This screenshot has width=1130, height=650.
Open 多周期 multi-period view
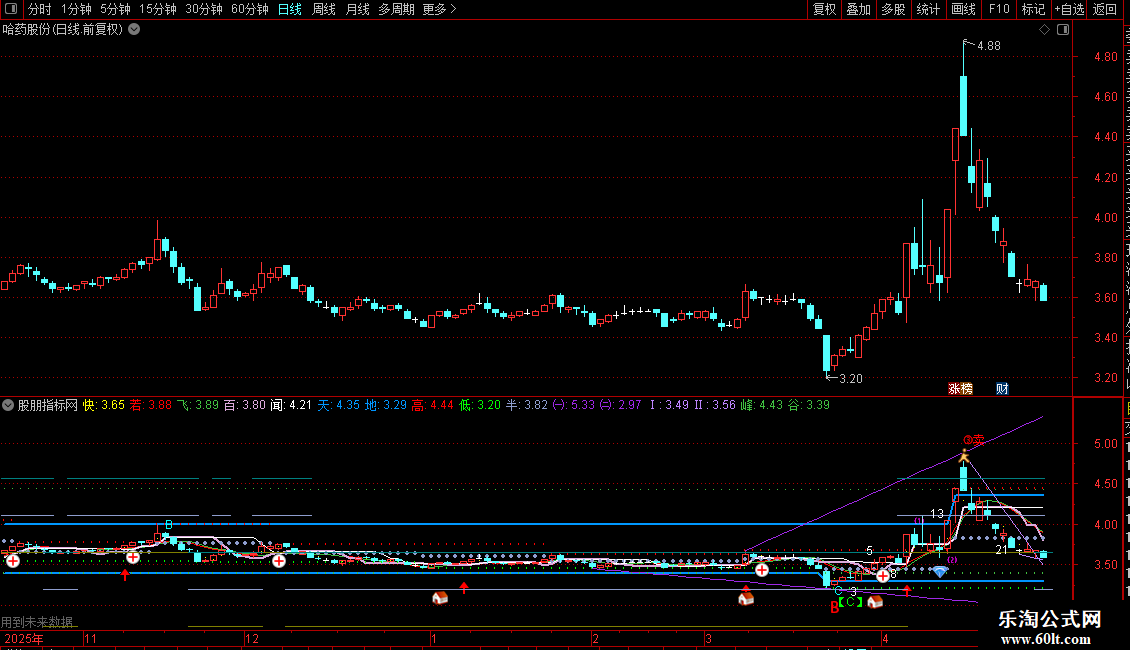(x=396, y=9)
